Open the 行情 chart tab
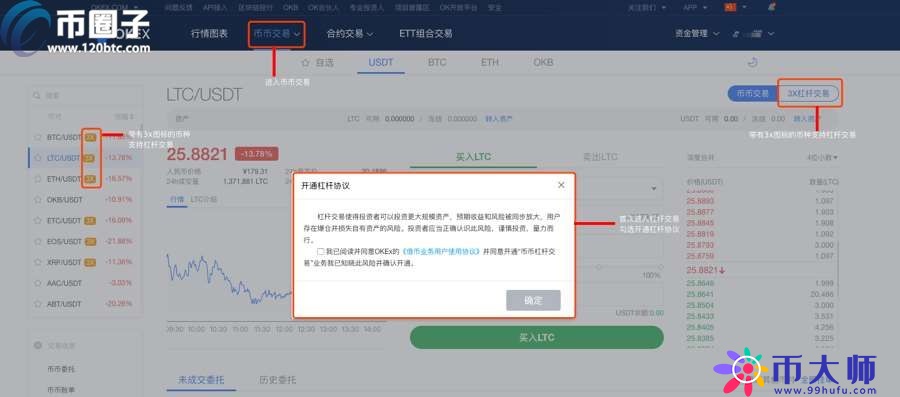 point(177,200)
